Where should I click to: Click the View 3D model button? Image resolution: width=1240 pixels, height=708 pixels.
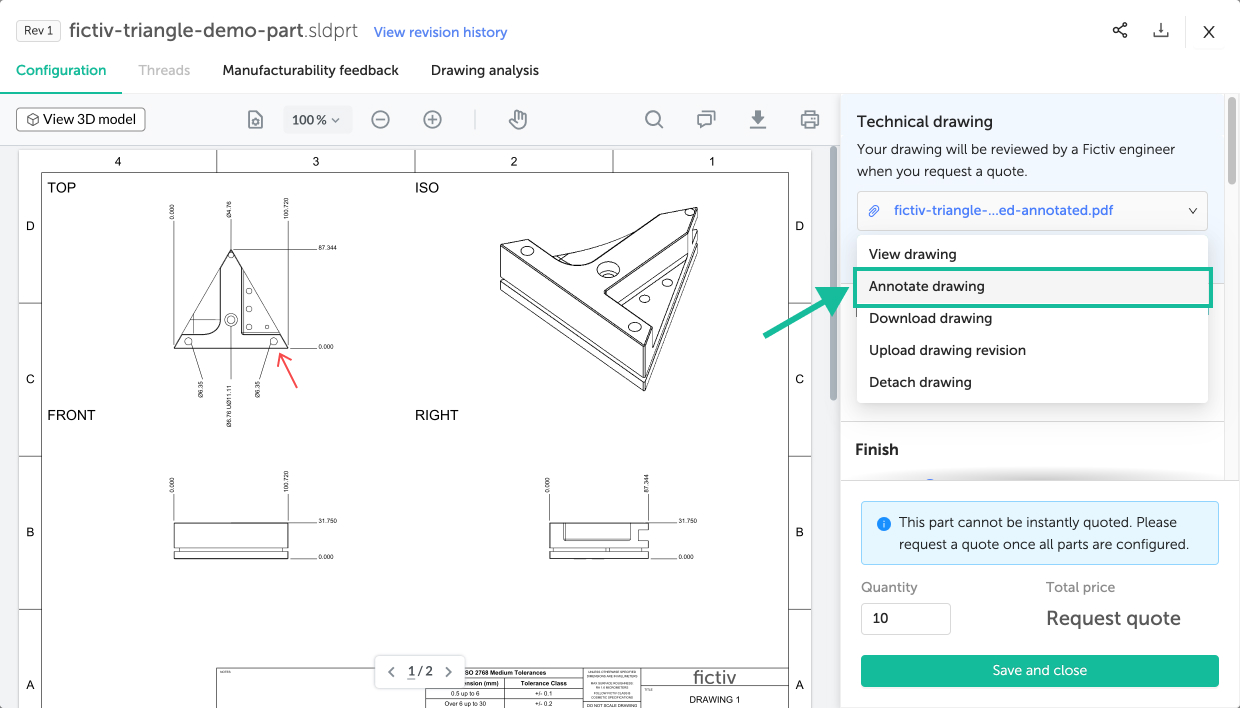(81, 119)
